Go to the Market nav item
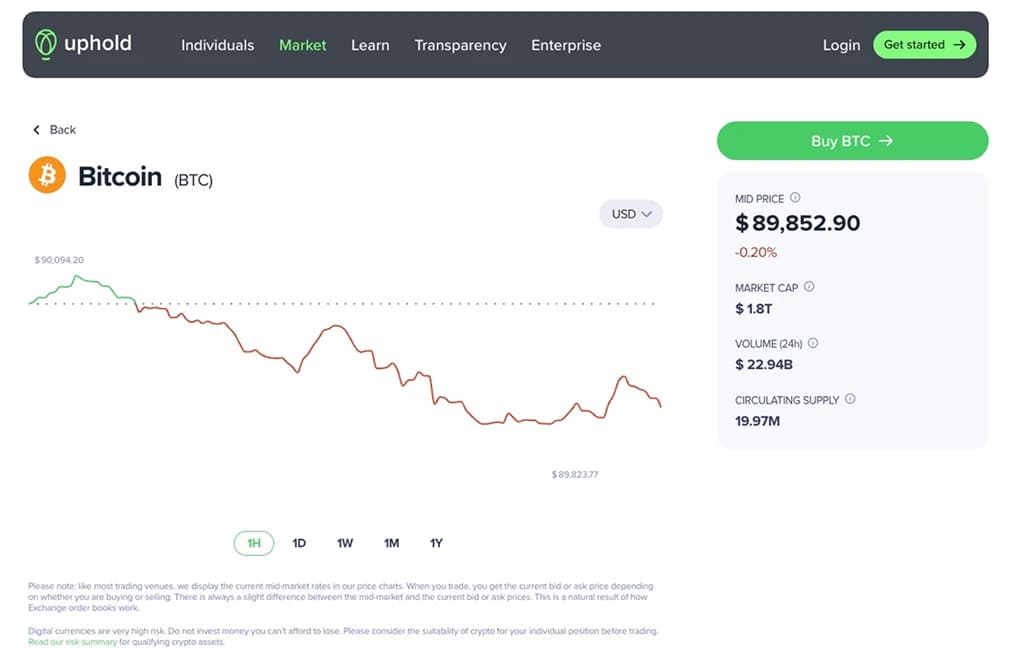 [303, 45]
